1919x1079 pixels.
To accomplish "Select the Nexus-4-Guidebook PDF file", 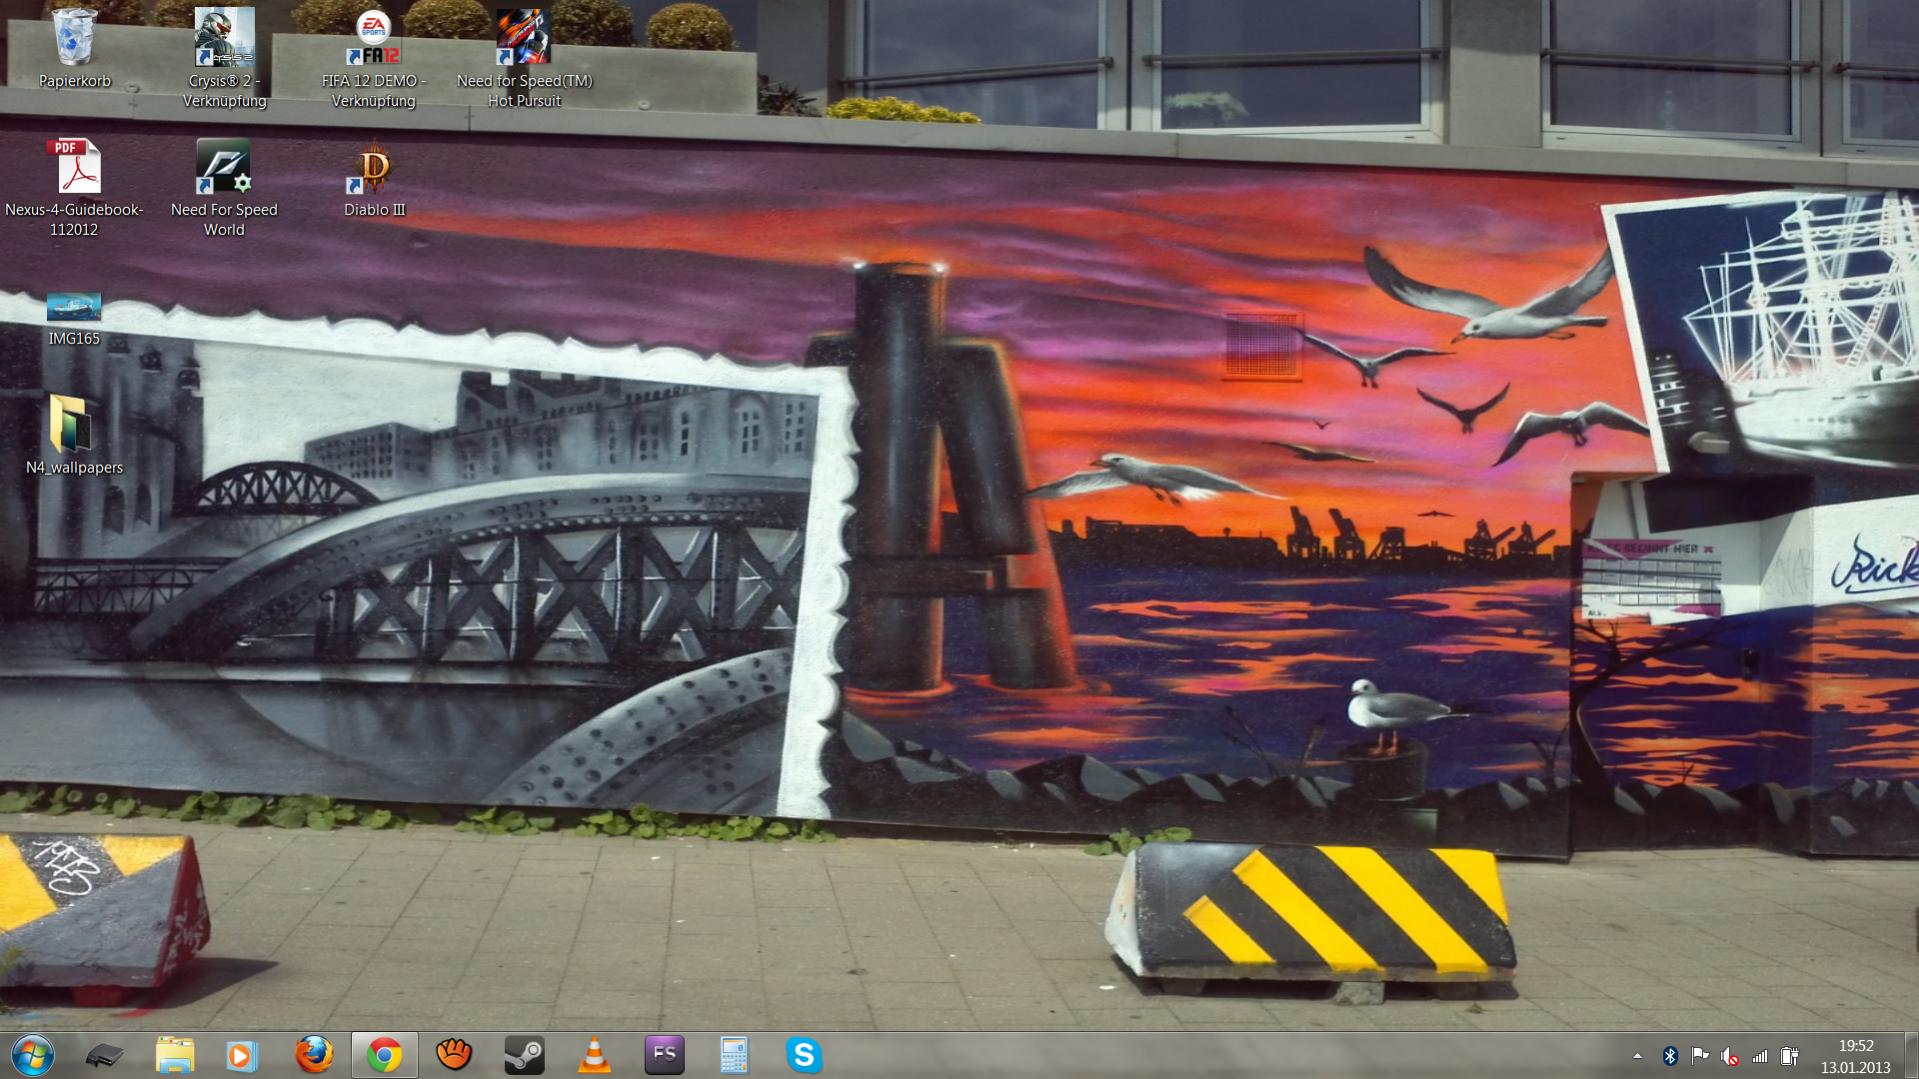I will click(x=75, y=167).
